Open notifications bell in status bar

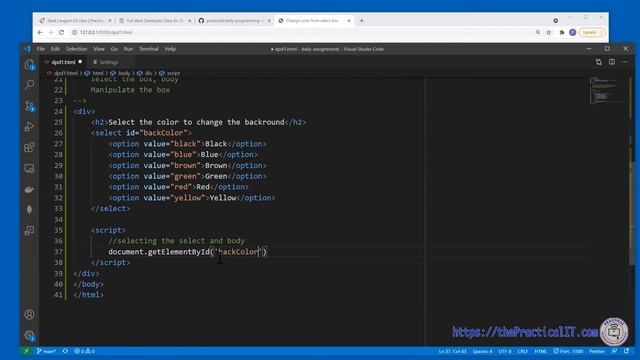626,351
